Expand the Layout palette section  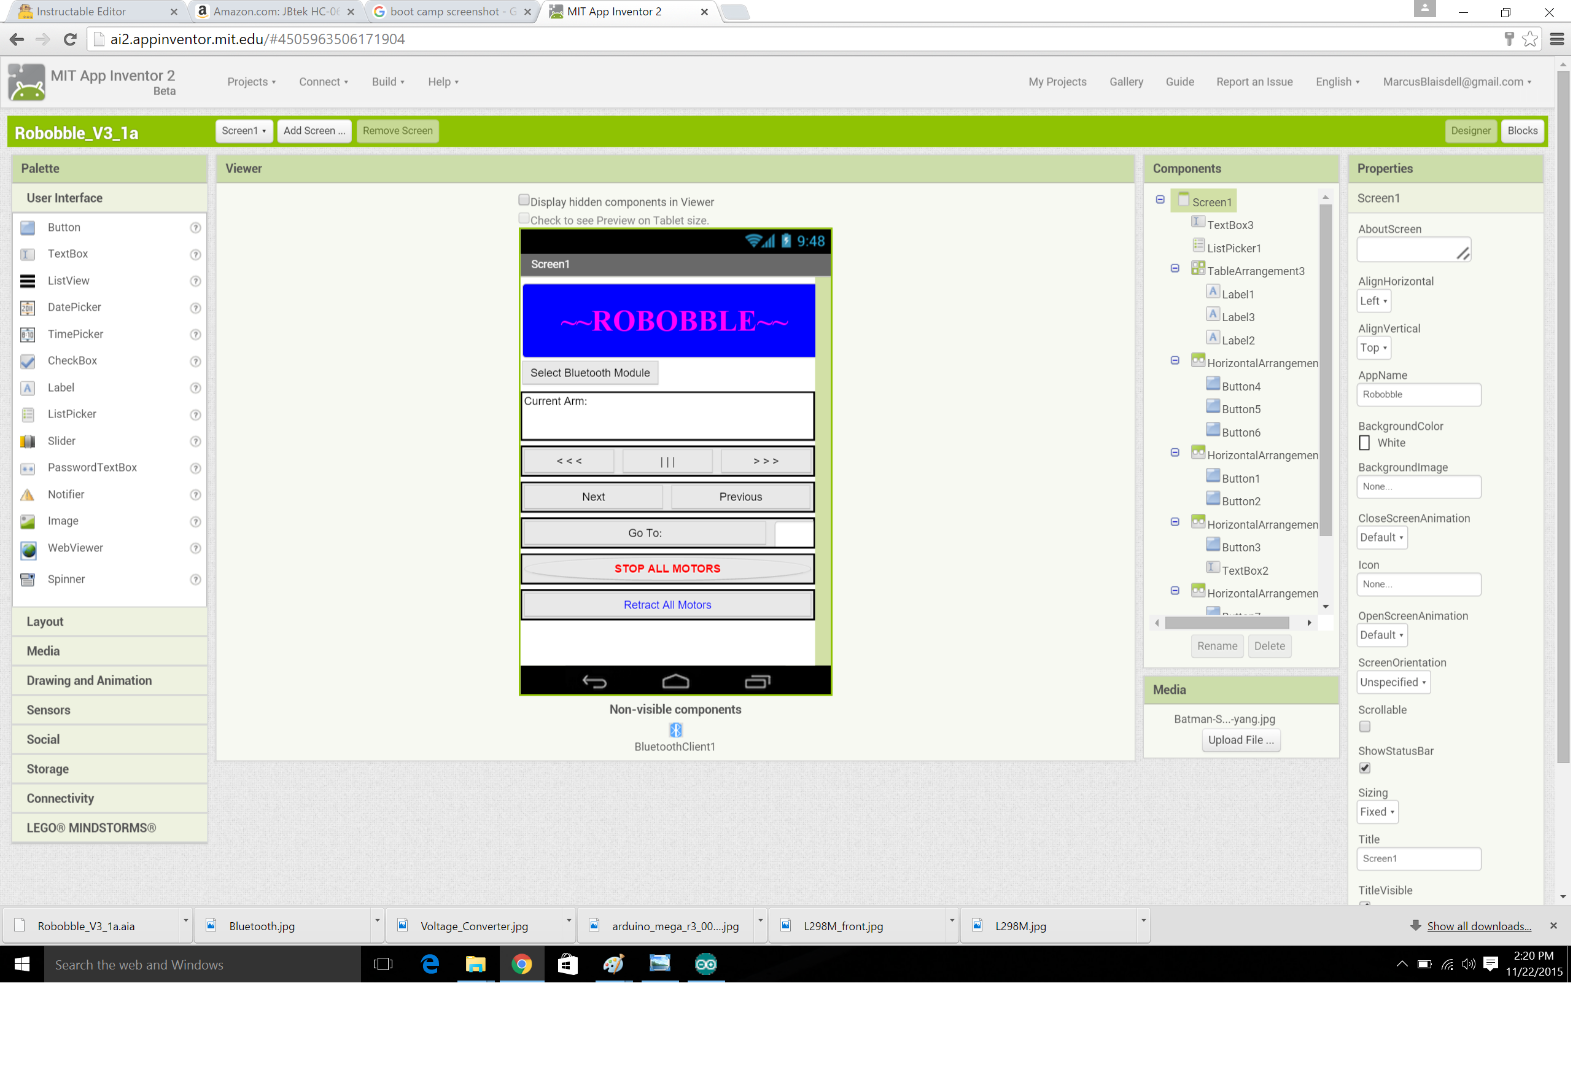109,622
